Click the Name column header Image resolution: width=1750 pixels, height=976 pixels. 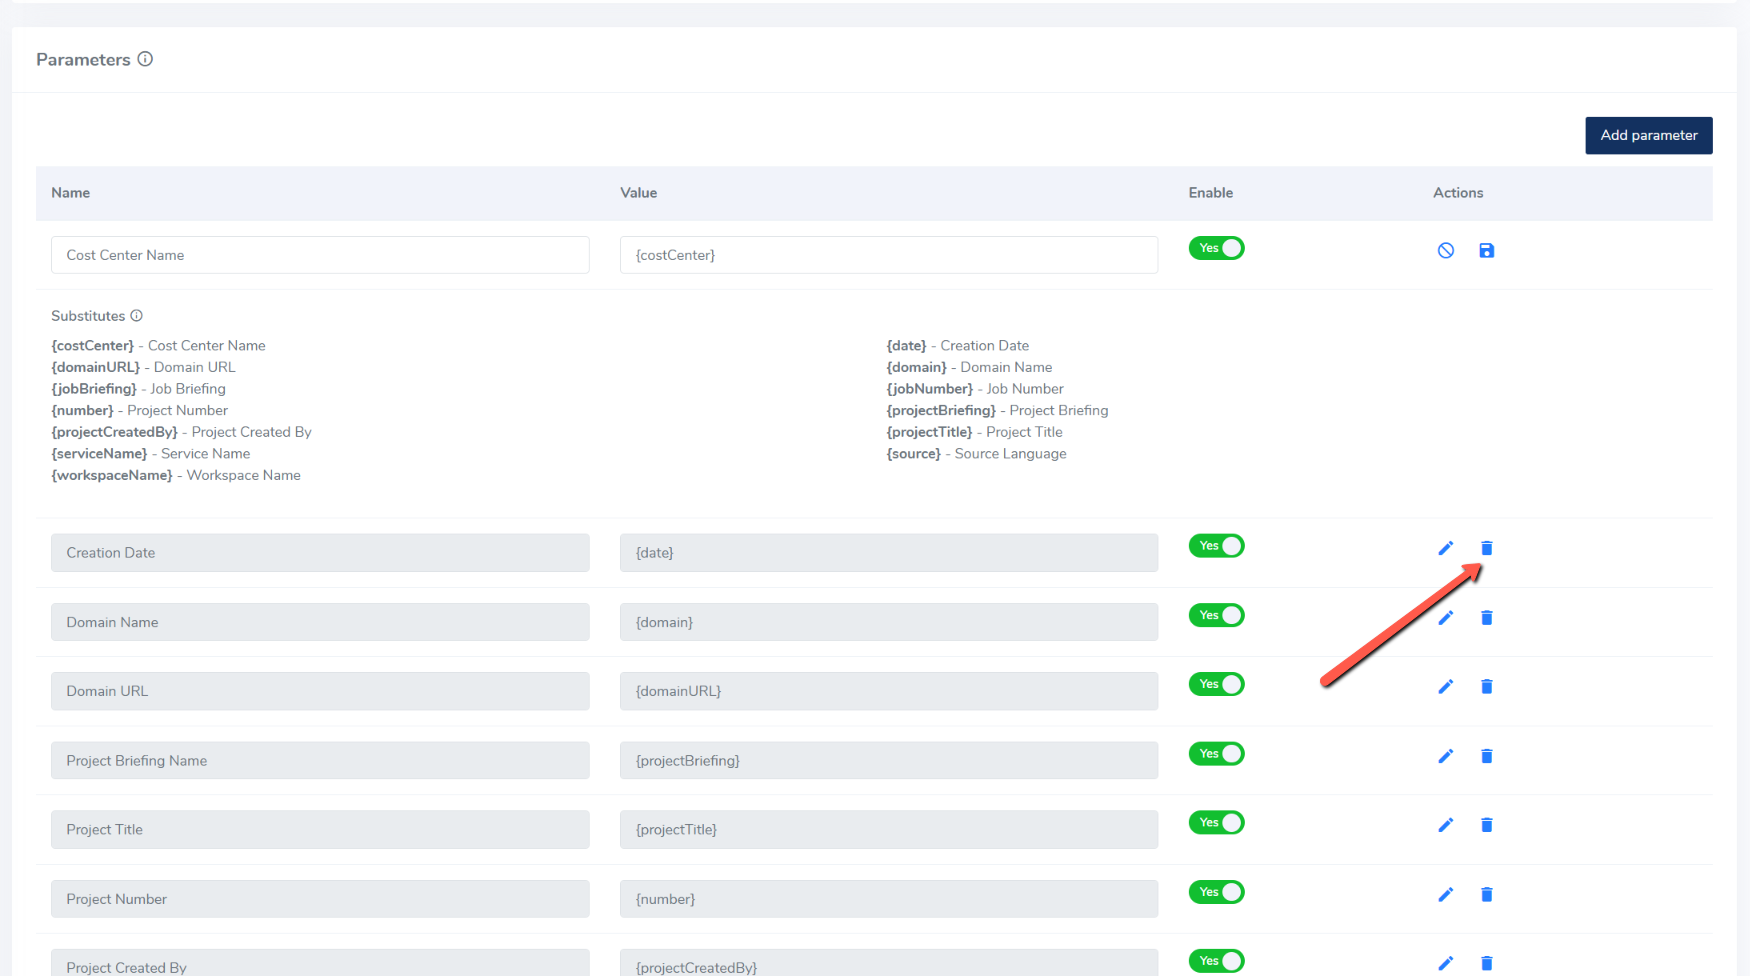point(70,193)
